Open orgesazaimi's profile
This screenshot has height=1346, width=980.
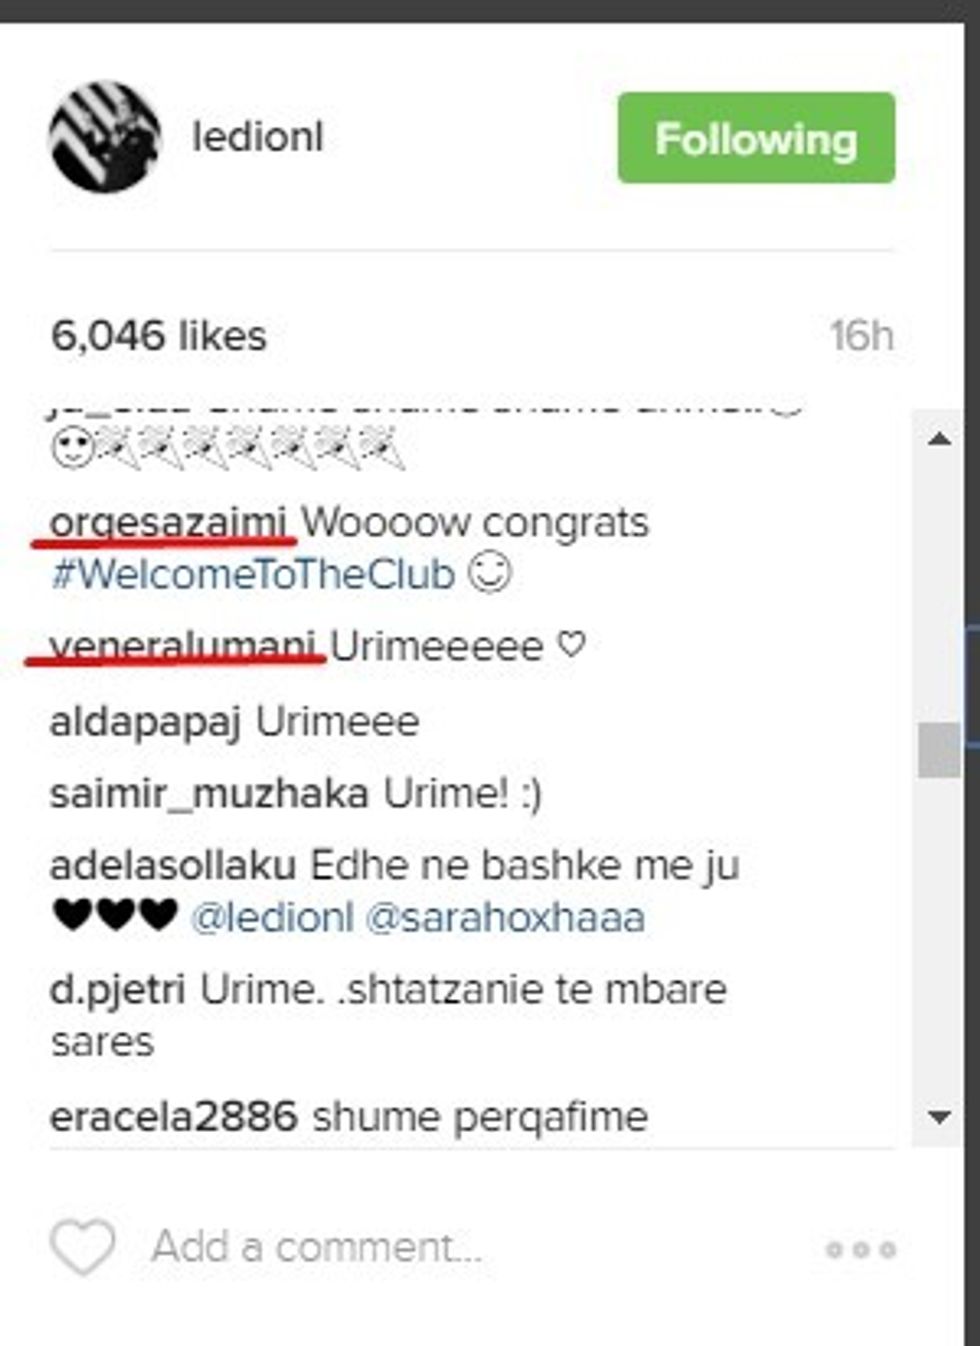(x=169, y=523)
